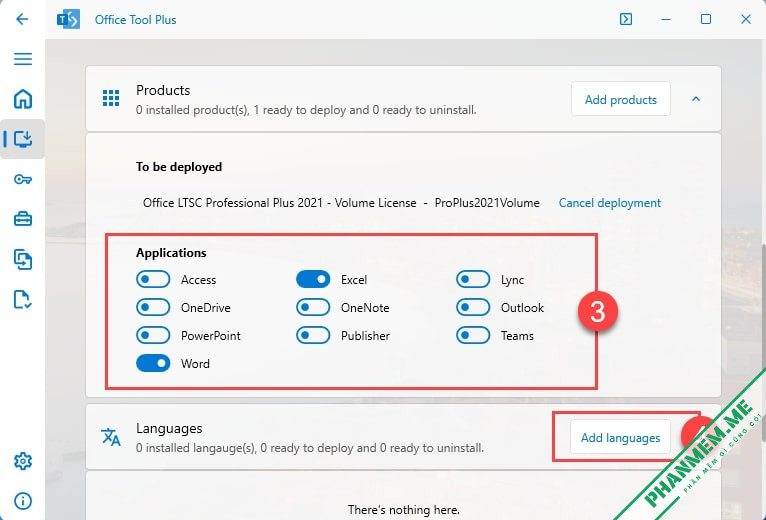Enable the Outlook application toggle

point(473,307)
